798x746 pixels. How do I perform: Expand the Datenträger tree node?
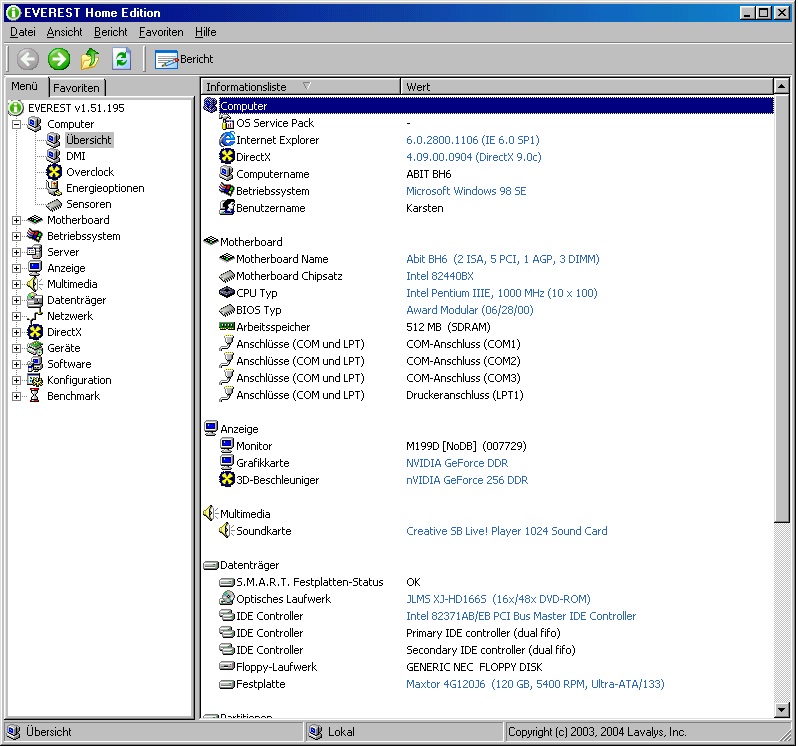17,300
